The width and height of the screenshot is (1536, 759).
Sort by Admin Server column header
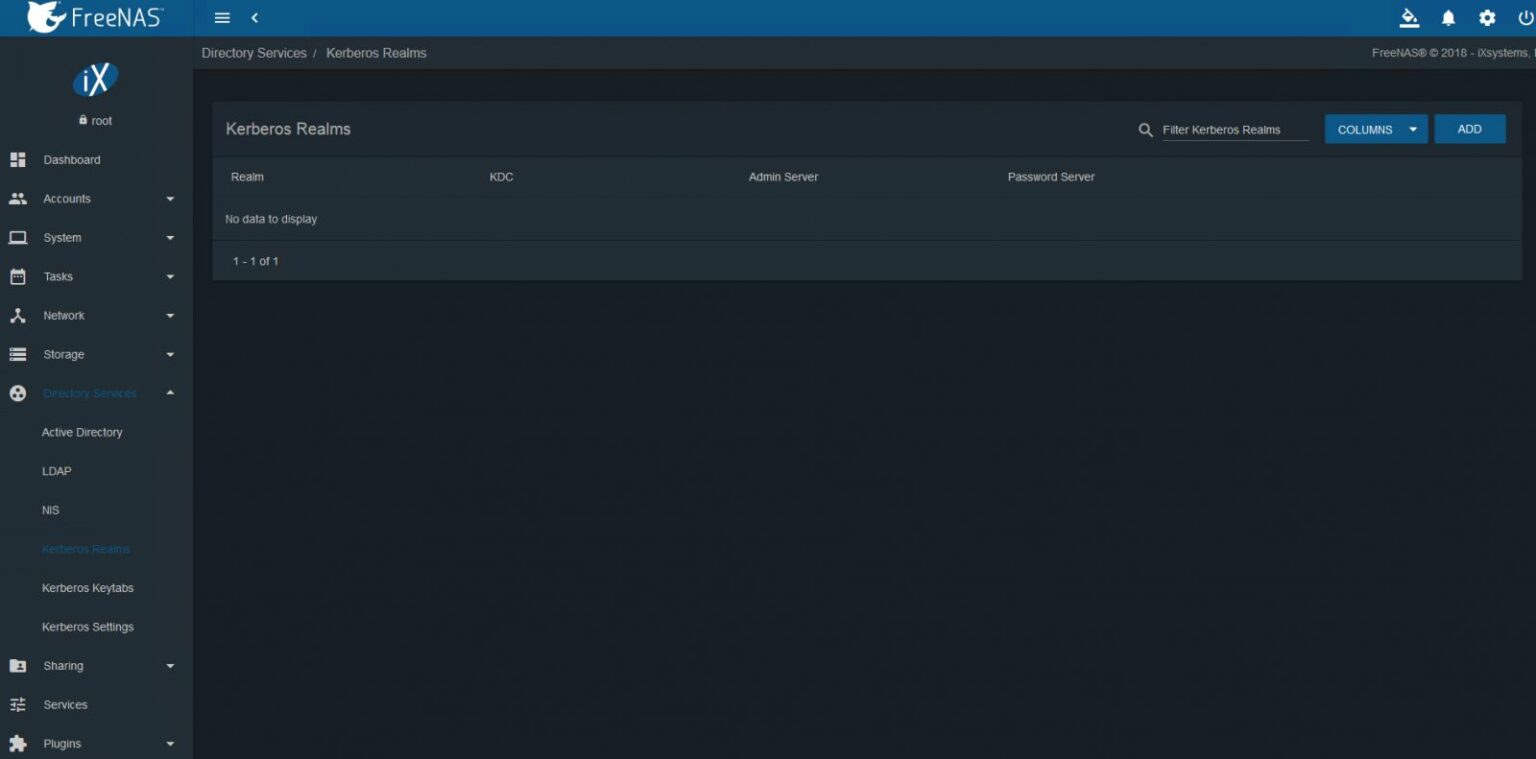pos(784,177)
